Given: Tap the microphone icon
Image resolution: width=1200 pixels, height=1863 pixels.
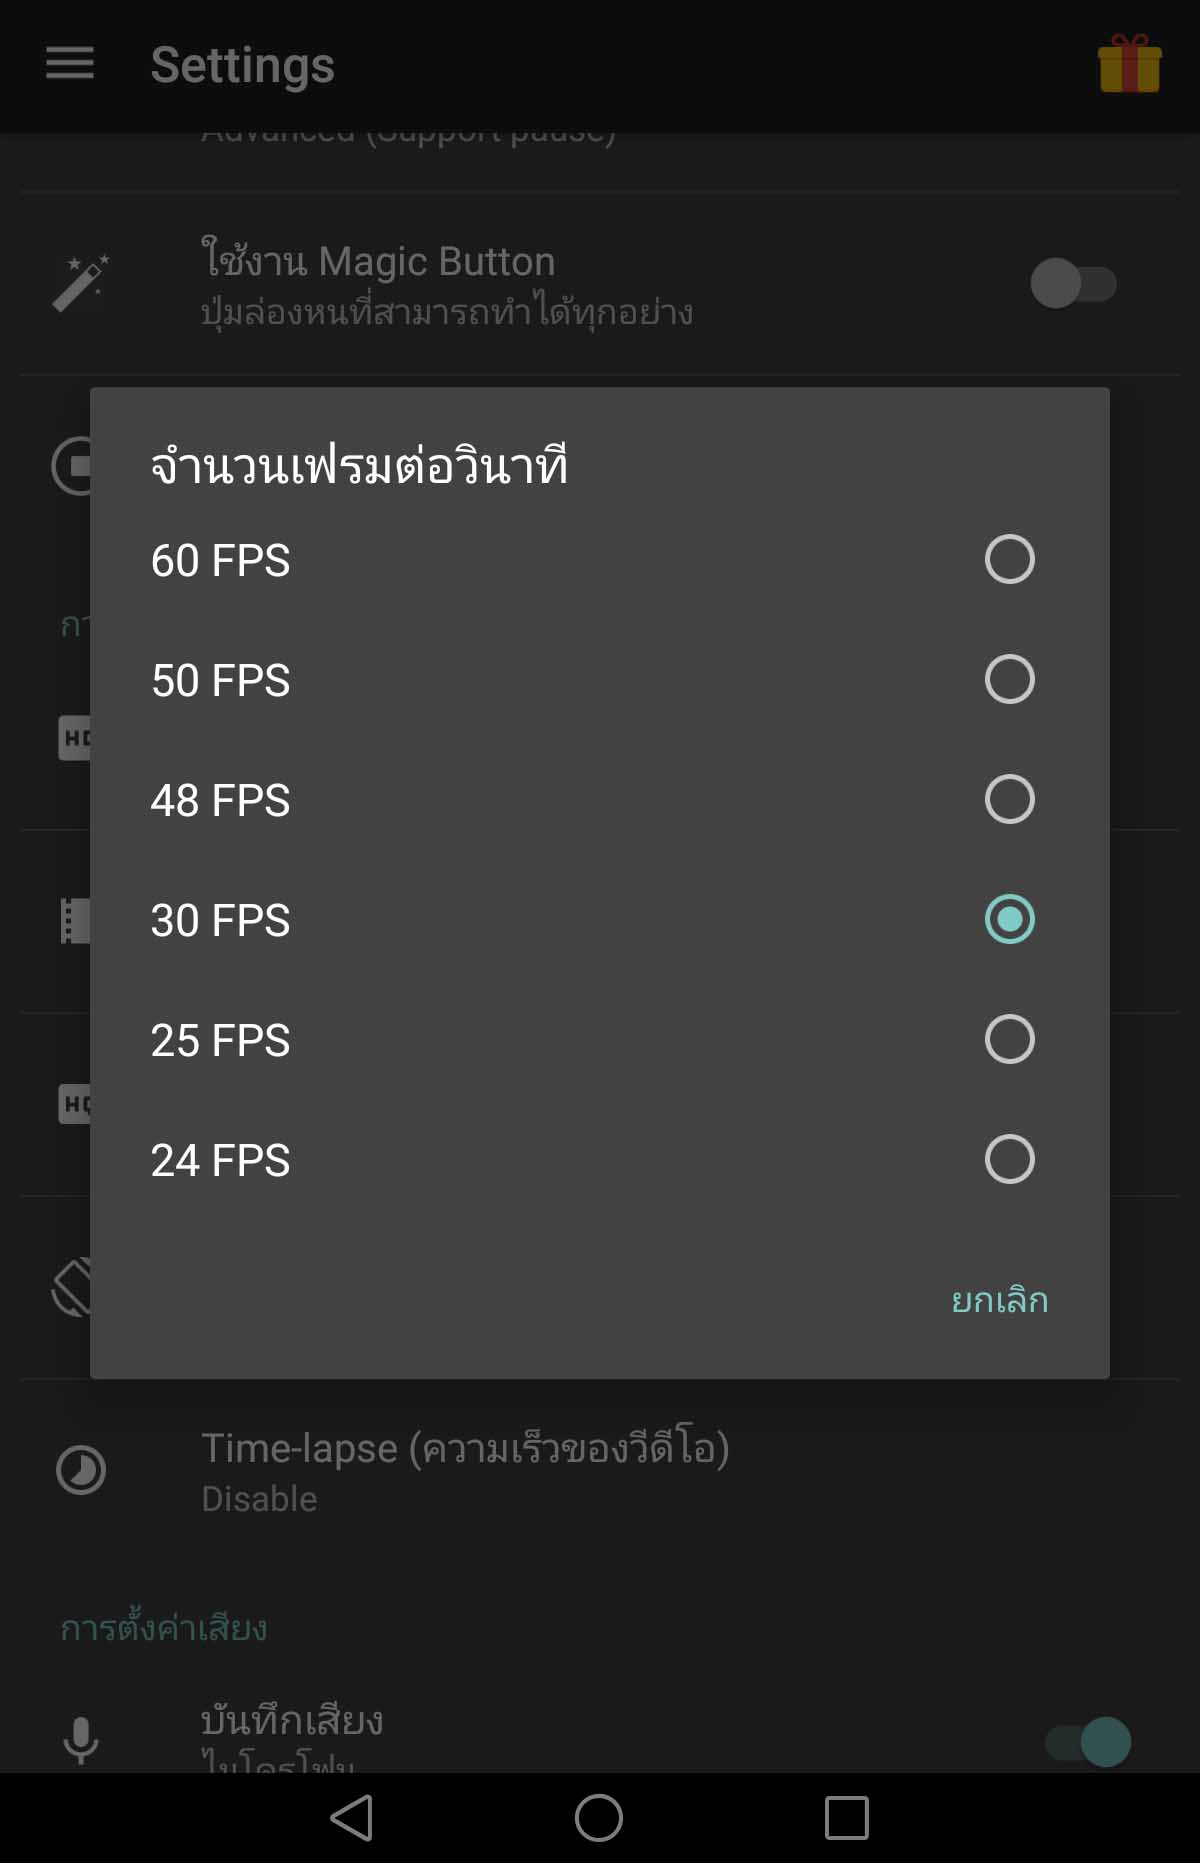Looking at the screenshot, I should click(81, 1740).
